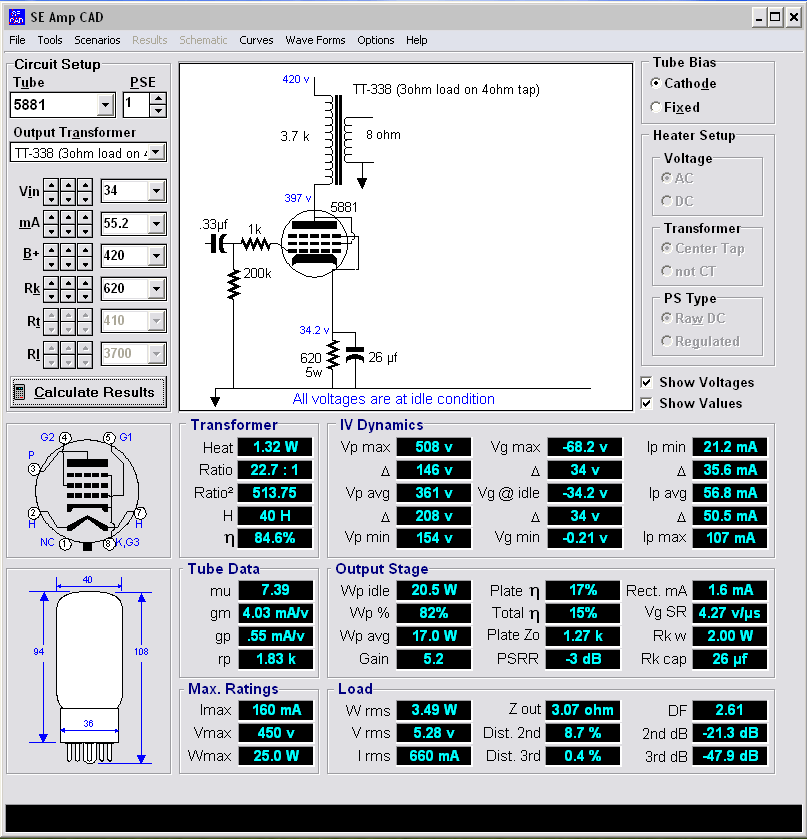Open the File menu

coord(17,40)
